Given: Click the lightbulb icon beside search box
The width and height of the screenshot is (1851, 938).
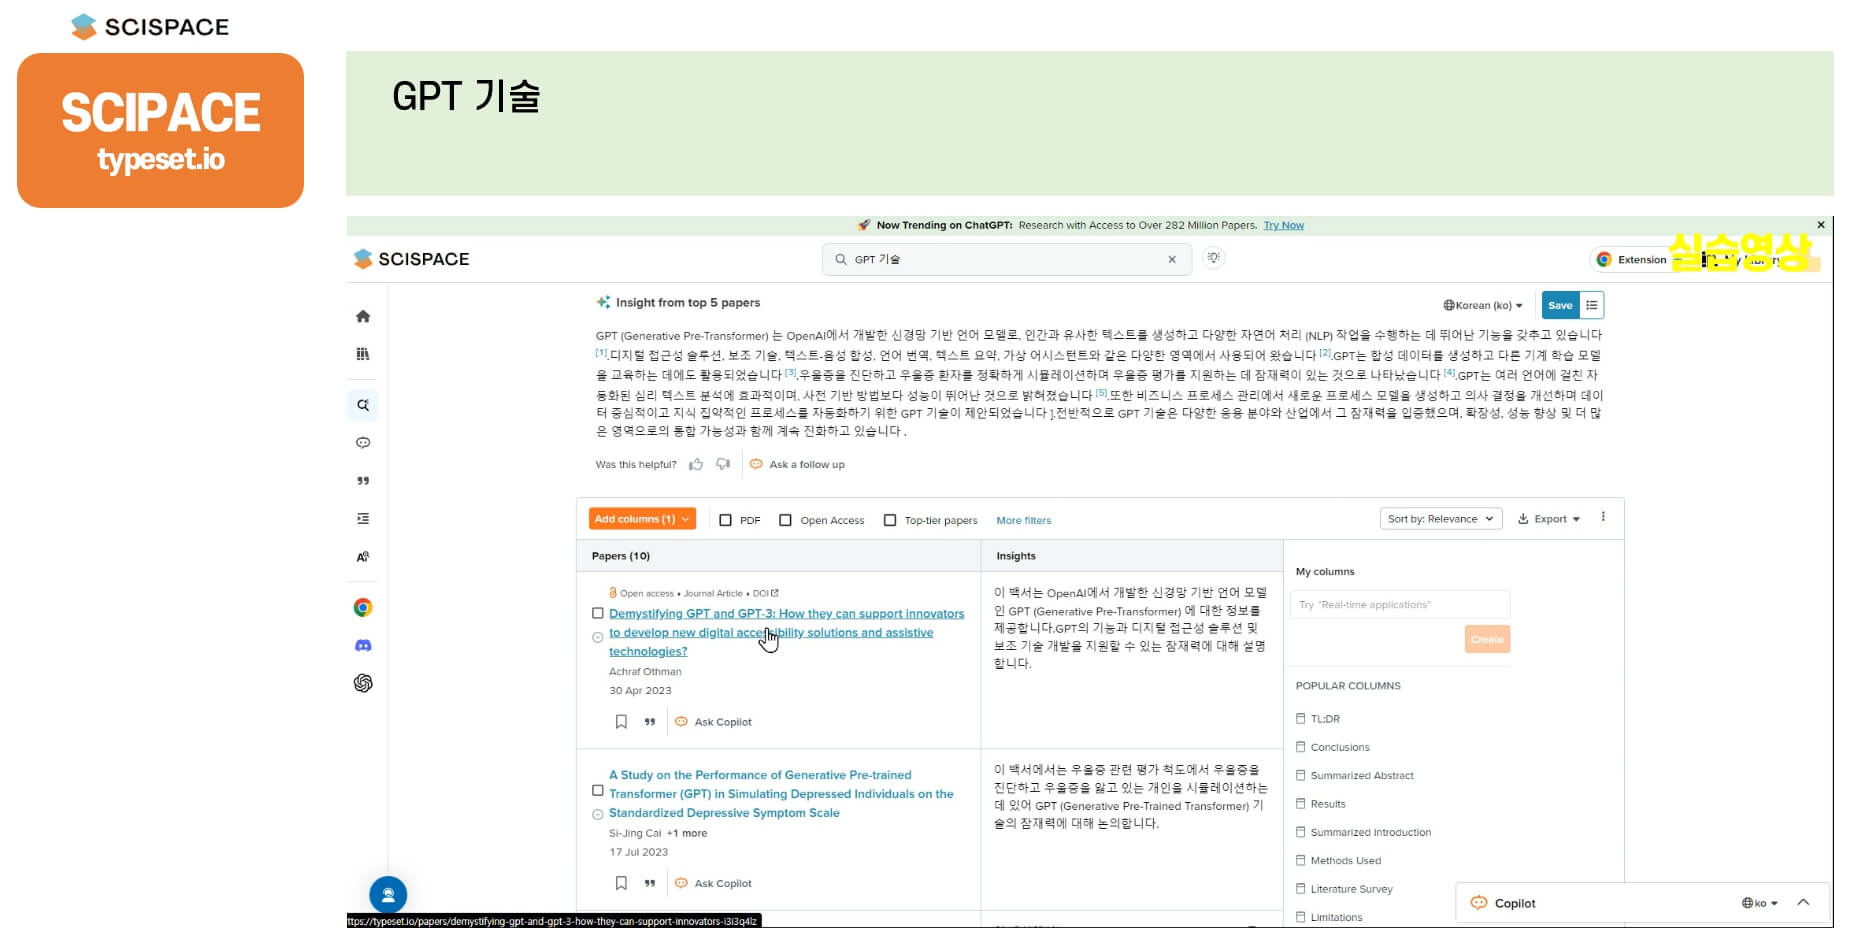Looking at the screenshot, I should coord(1213,258).
